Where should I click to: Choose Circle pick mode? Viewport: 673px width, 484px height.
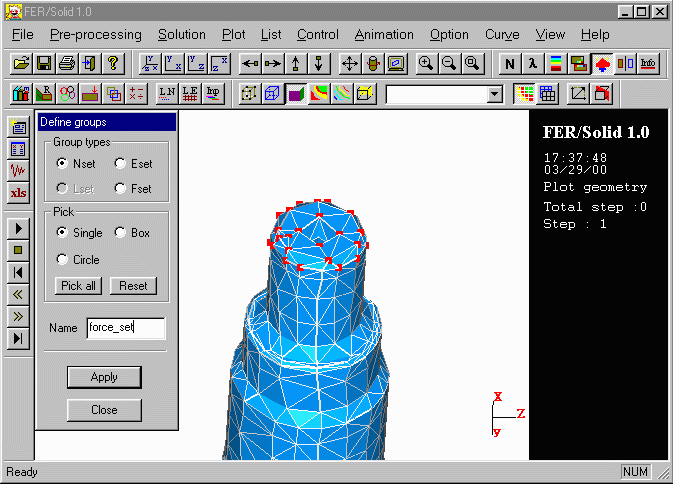pyautogui.click(x=63, y=259)
